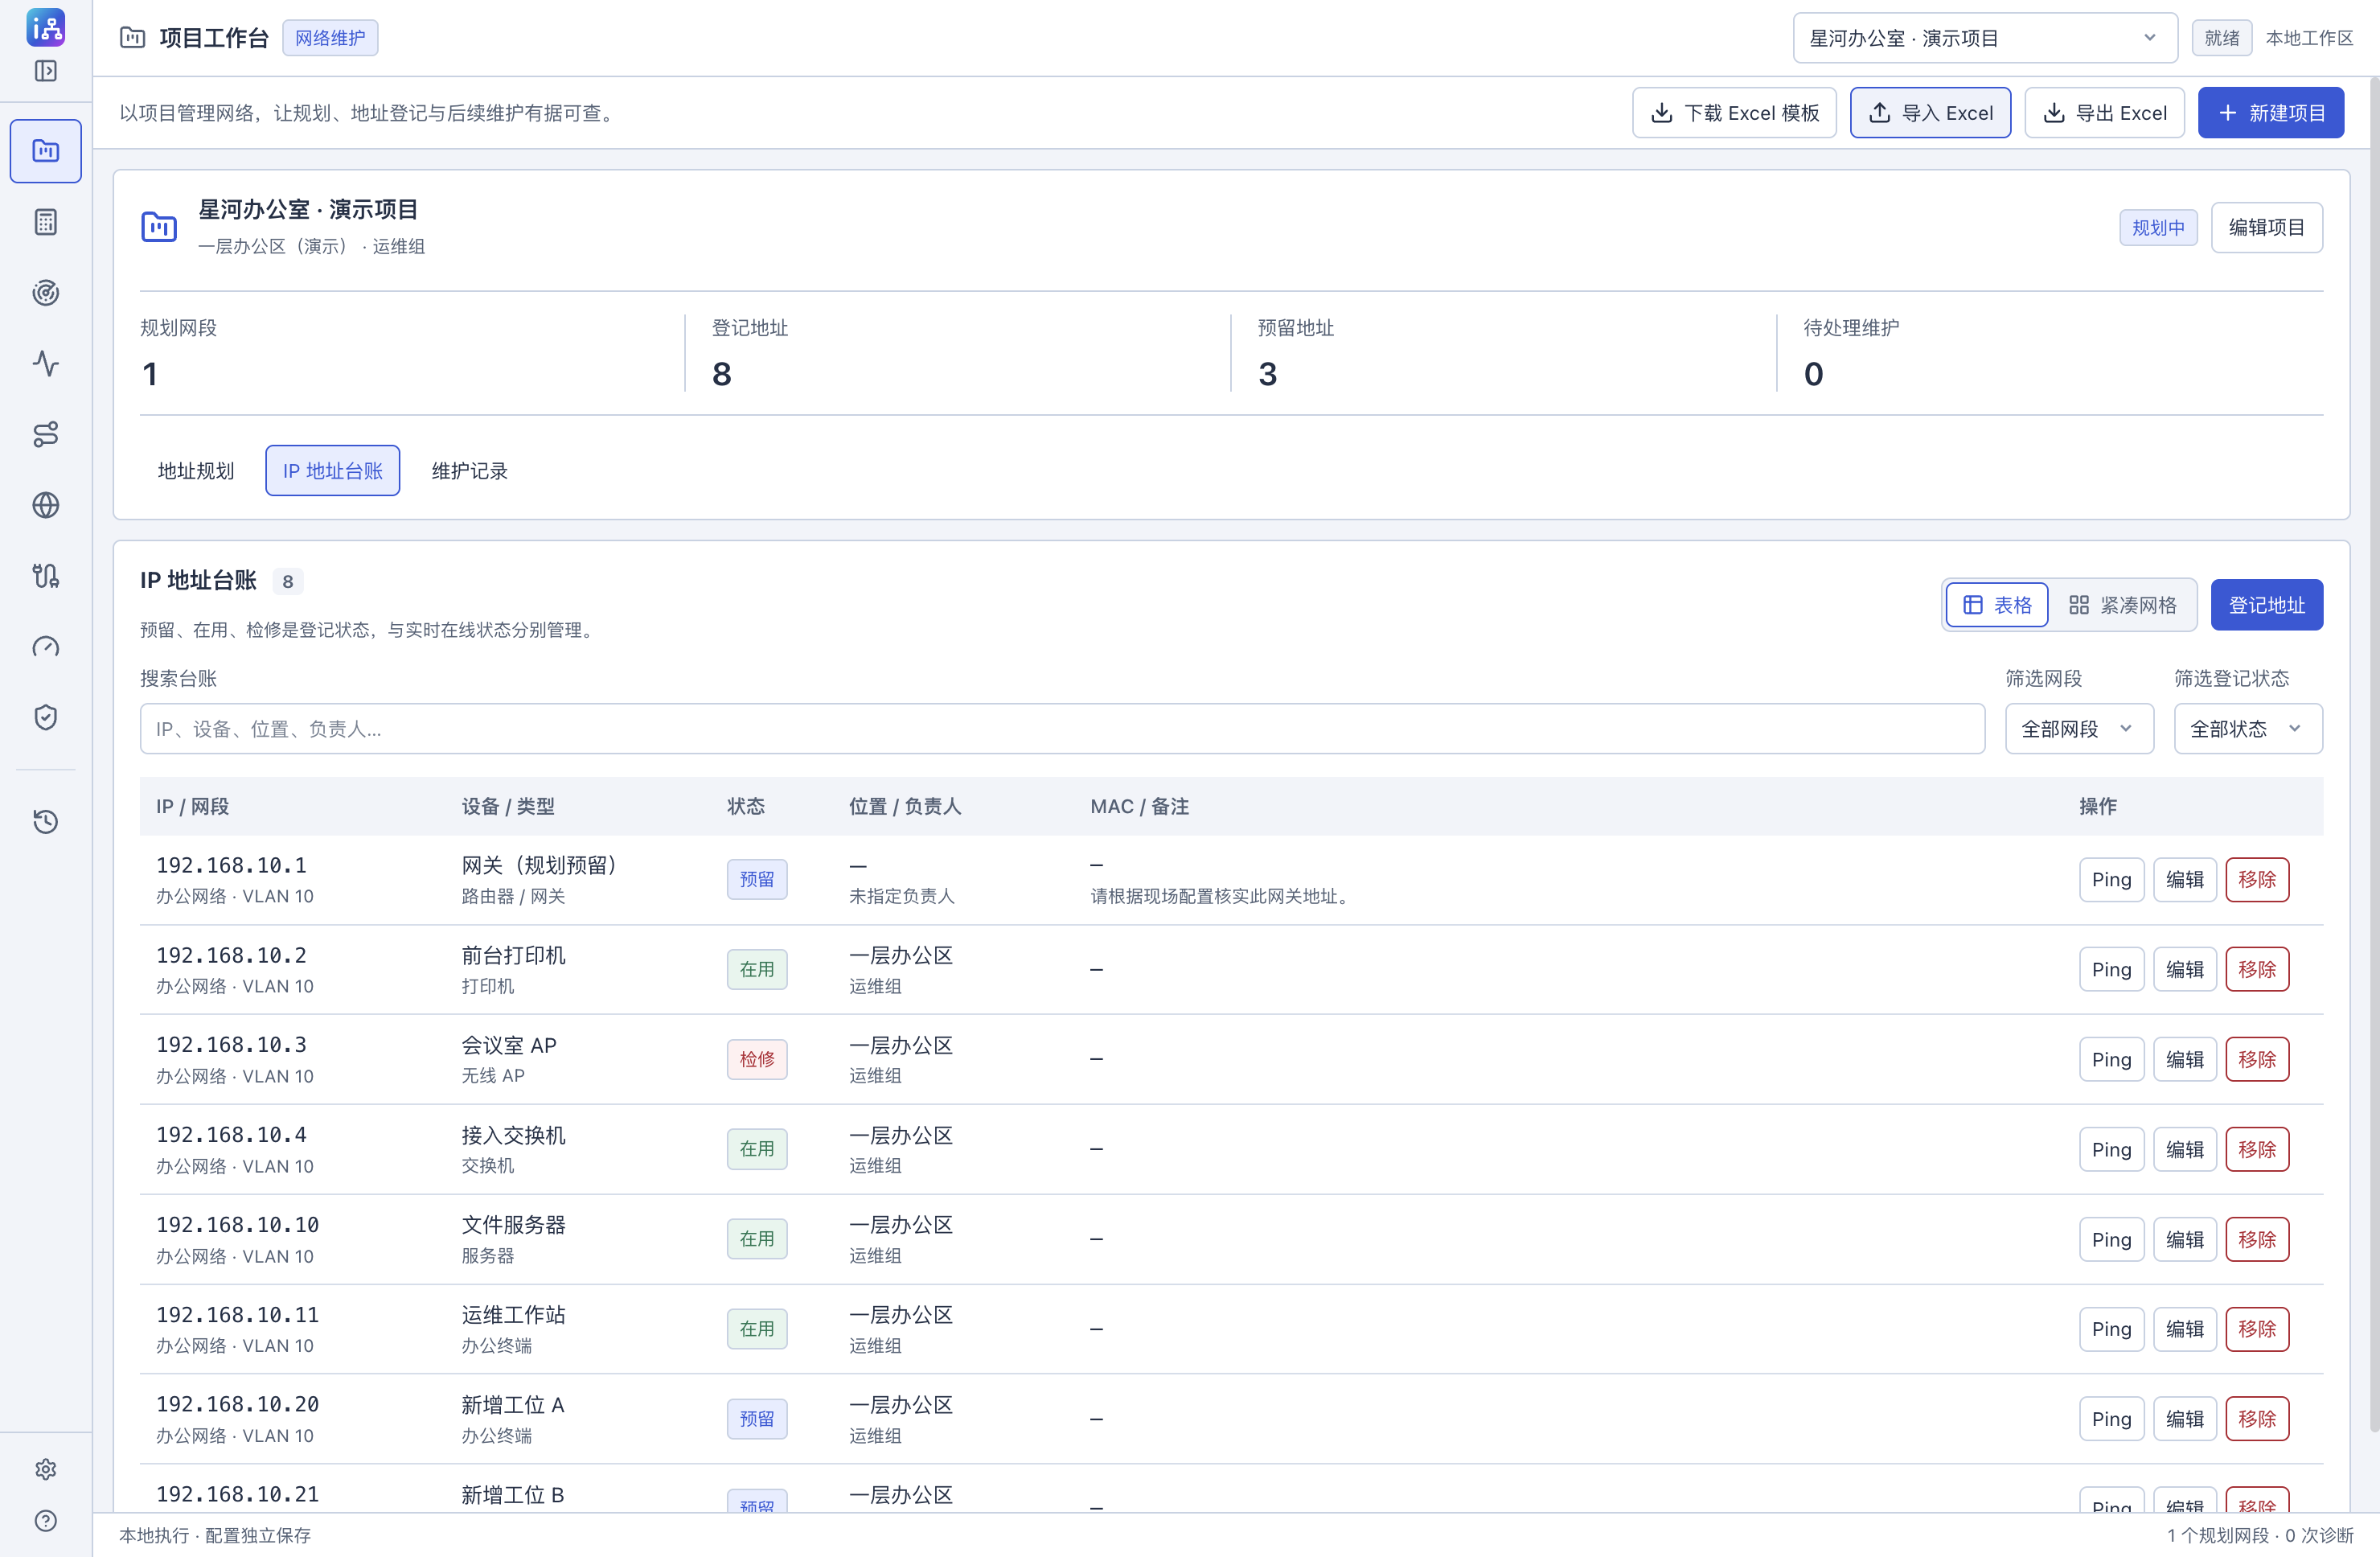Click the 设备 / 类型 column header
The height and width of the screenshot is (1557, 2380).
click(x=508, y=807)
